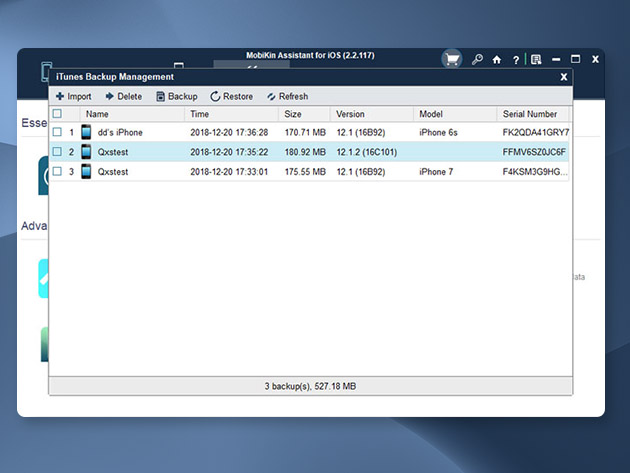630x473 pixels.
Task: Check the box for dd's iPhone
Action: point(57,132)
